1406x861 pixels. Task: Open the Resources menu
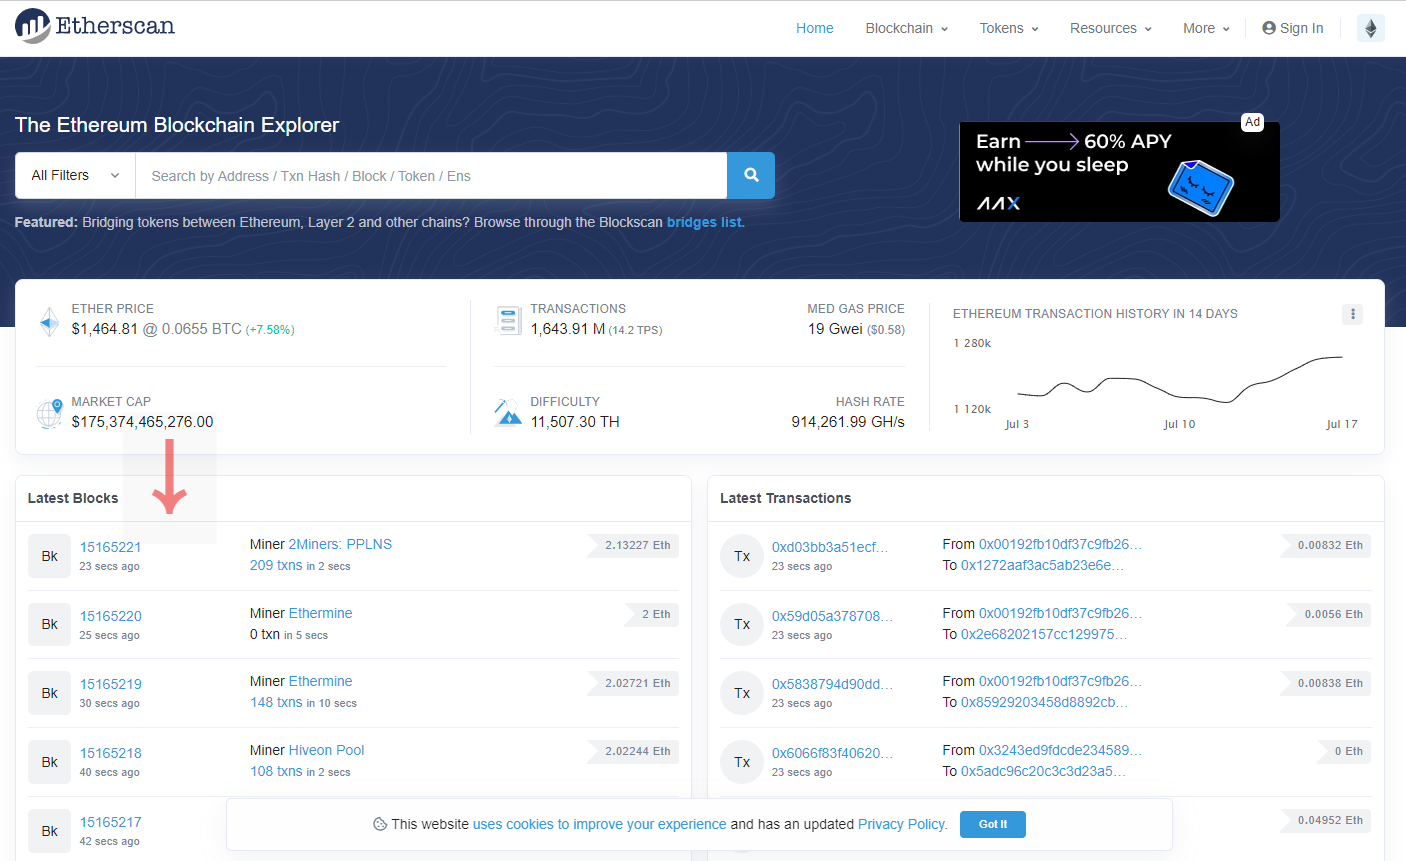pos(1110,28)
